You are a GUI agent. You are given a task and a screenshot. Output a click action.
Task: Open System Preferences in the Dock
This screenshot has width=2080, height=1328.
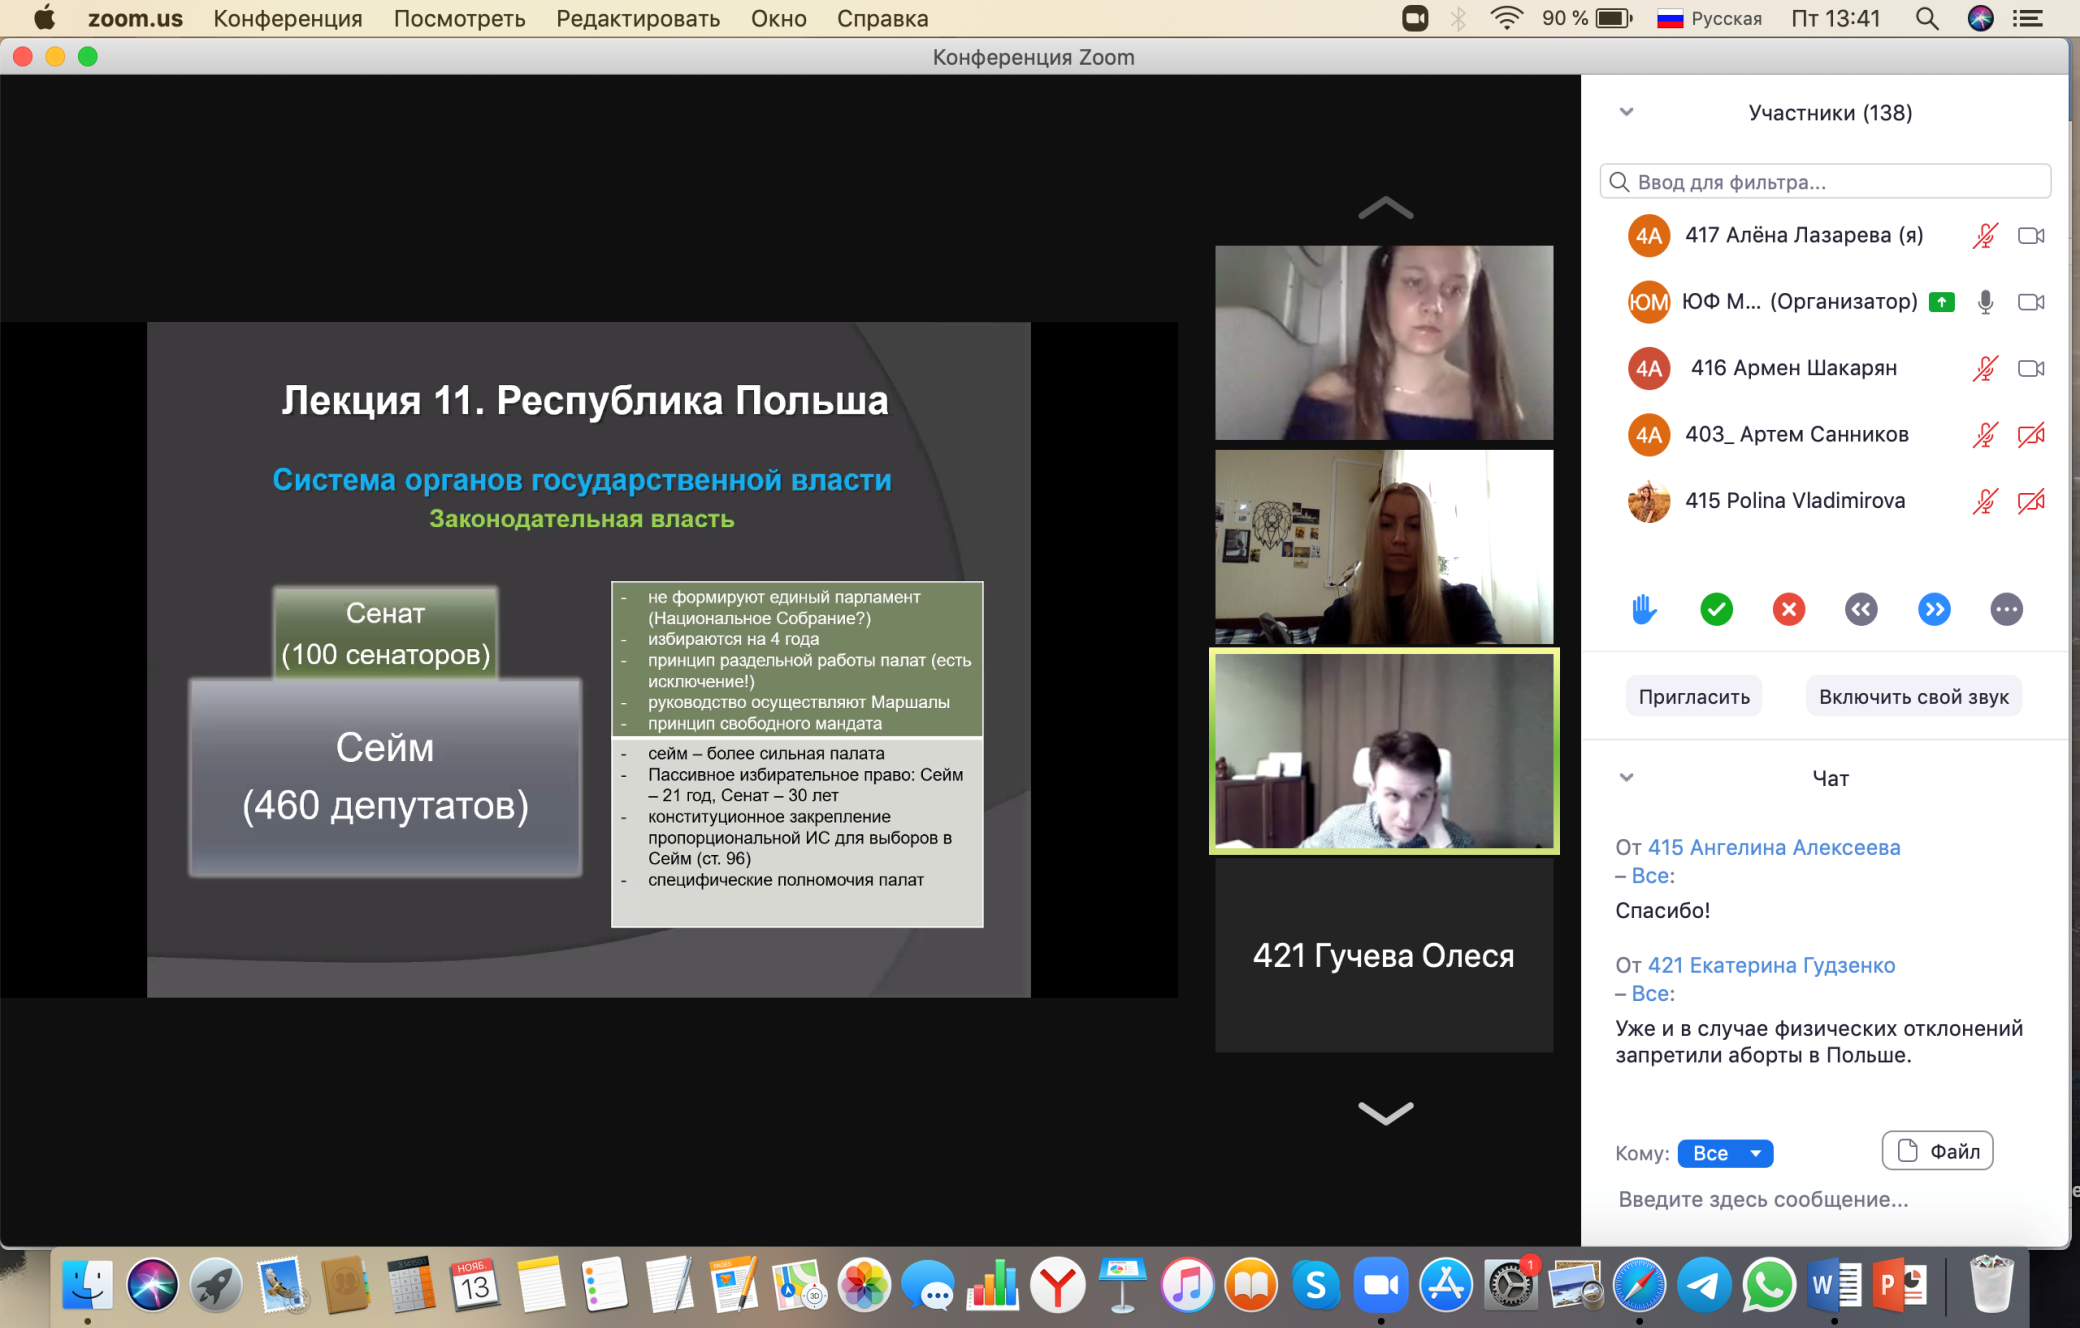coord(1509,1285)
